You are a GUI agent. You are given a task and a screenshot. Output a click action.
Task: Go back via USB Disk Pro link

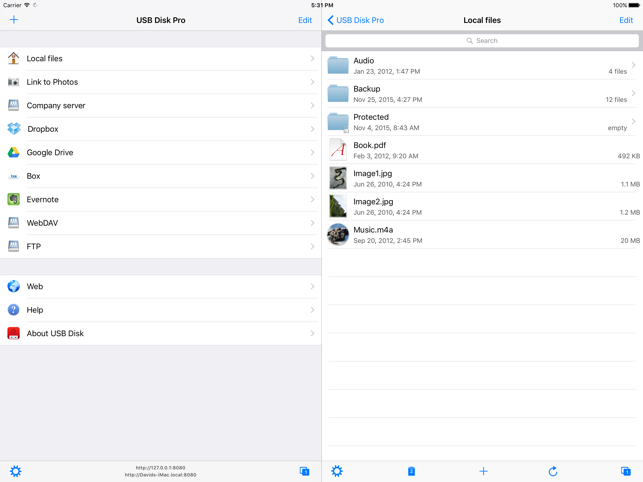[x=356, y=20]
